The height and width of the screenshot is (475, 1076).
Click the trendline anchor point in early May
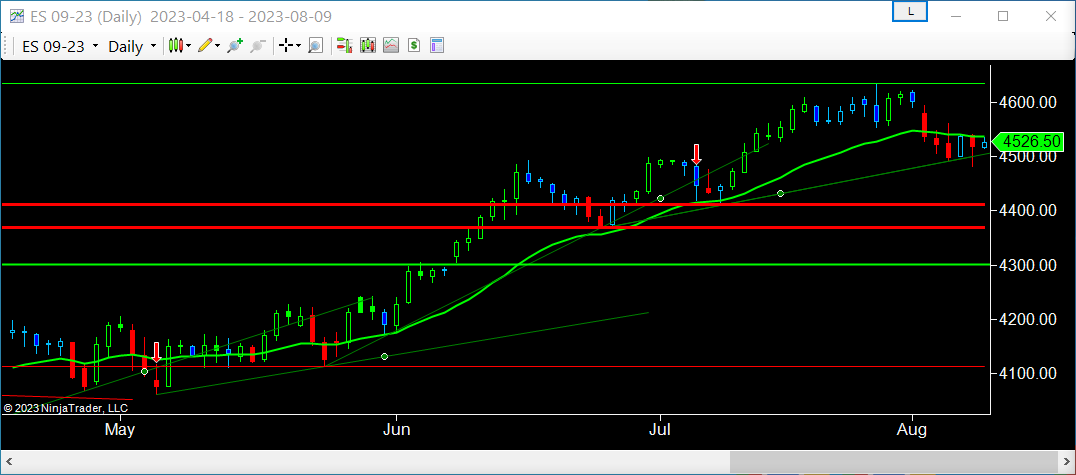144,371
